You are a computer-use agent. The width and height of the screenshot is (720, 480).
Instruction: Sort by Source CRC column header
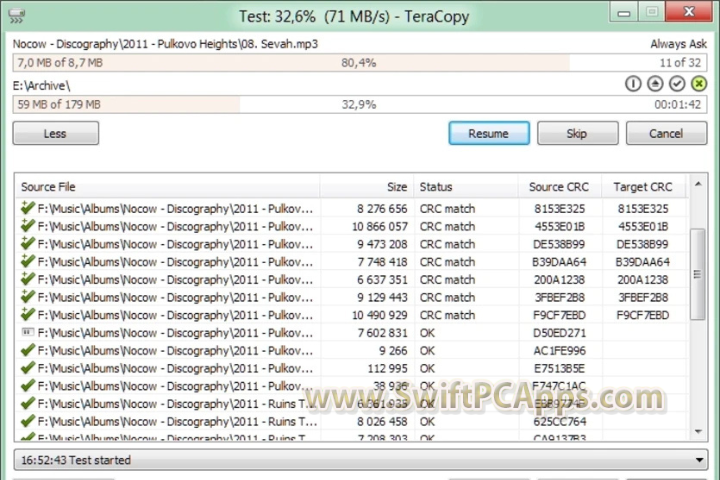click(x=560, y=187)
